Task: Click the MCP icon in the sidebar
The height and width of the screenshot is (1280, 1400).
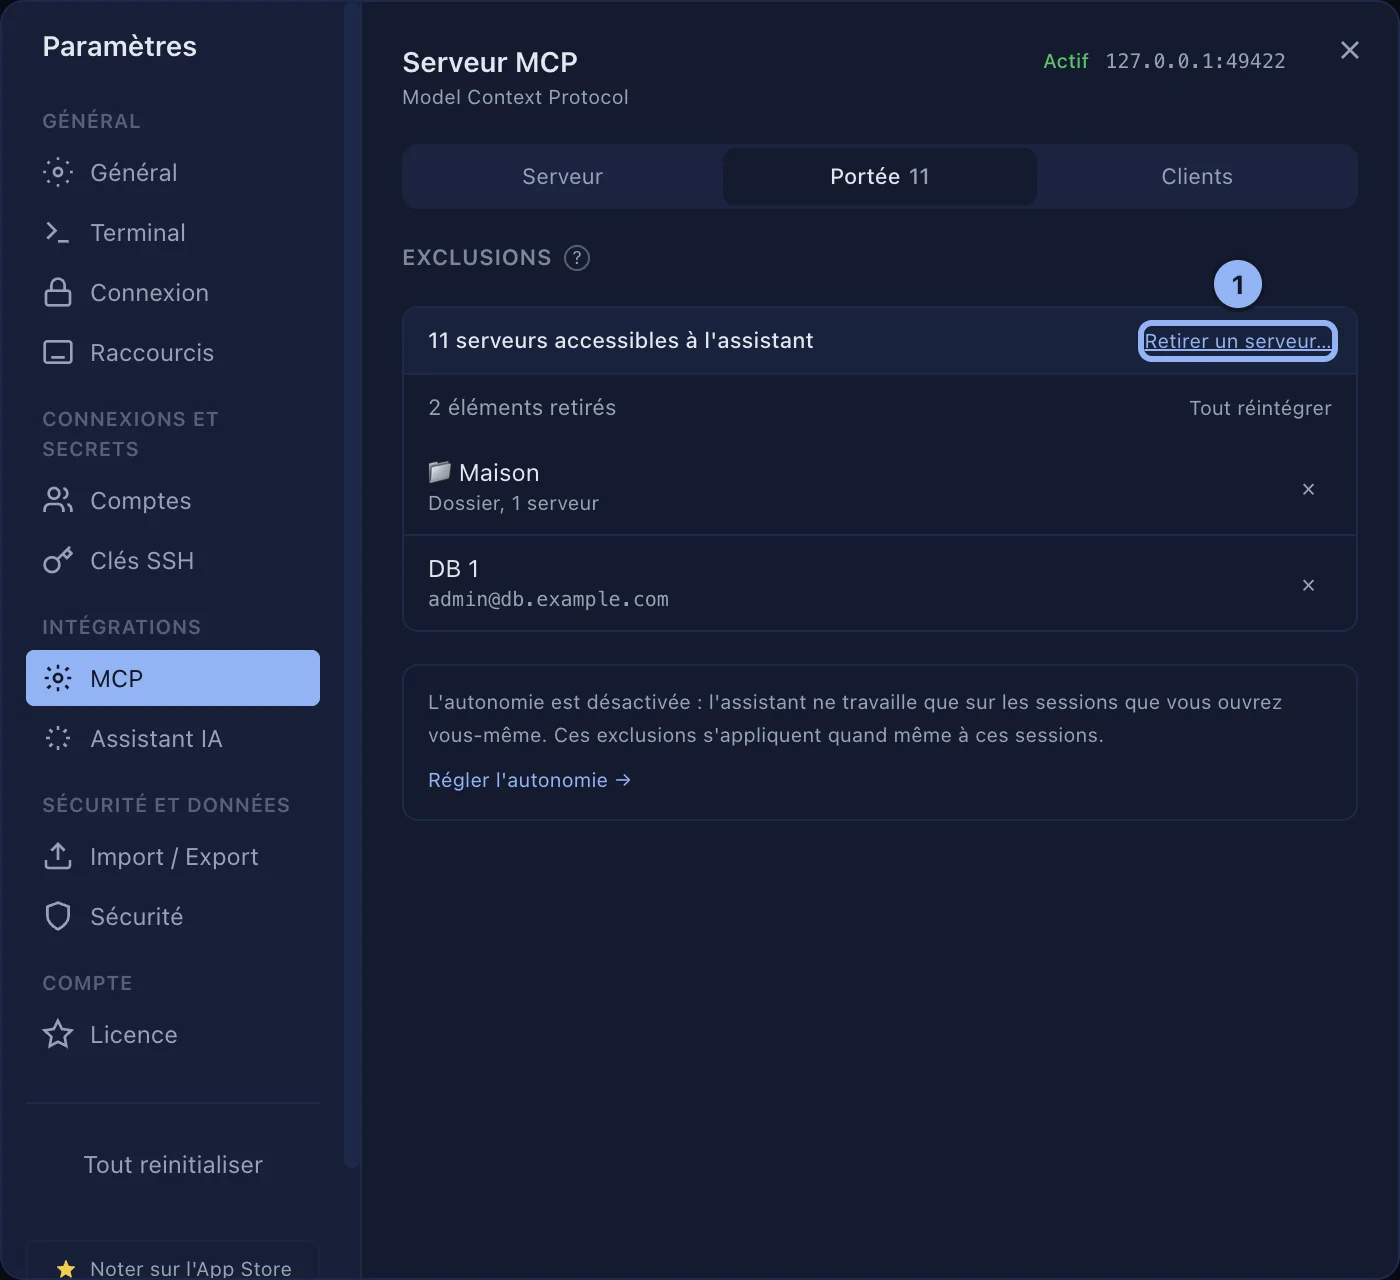Action: pos(58,679)
